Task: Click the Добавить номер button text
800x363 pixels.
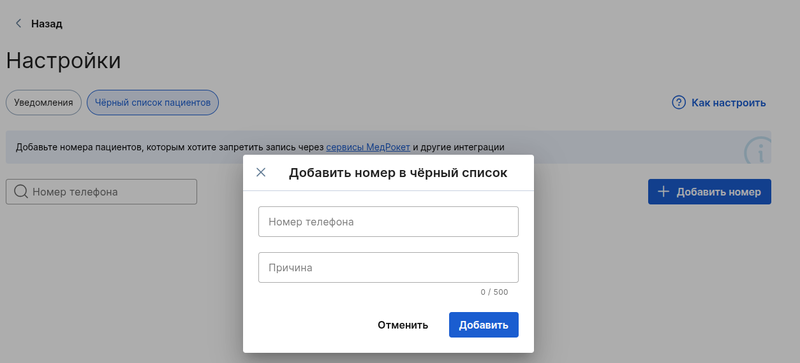Action: point(718,192)
